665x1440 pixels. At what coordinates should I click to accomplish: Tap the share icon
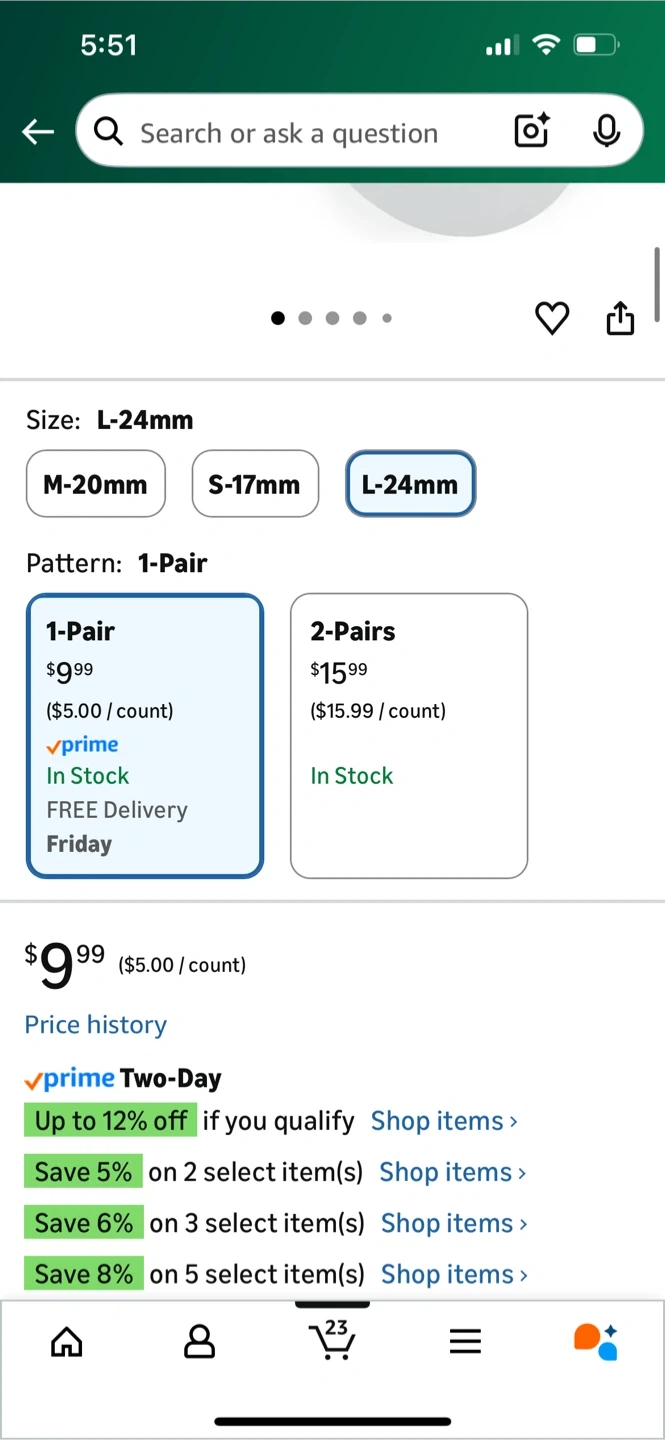click(620, 318)
